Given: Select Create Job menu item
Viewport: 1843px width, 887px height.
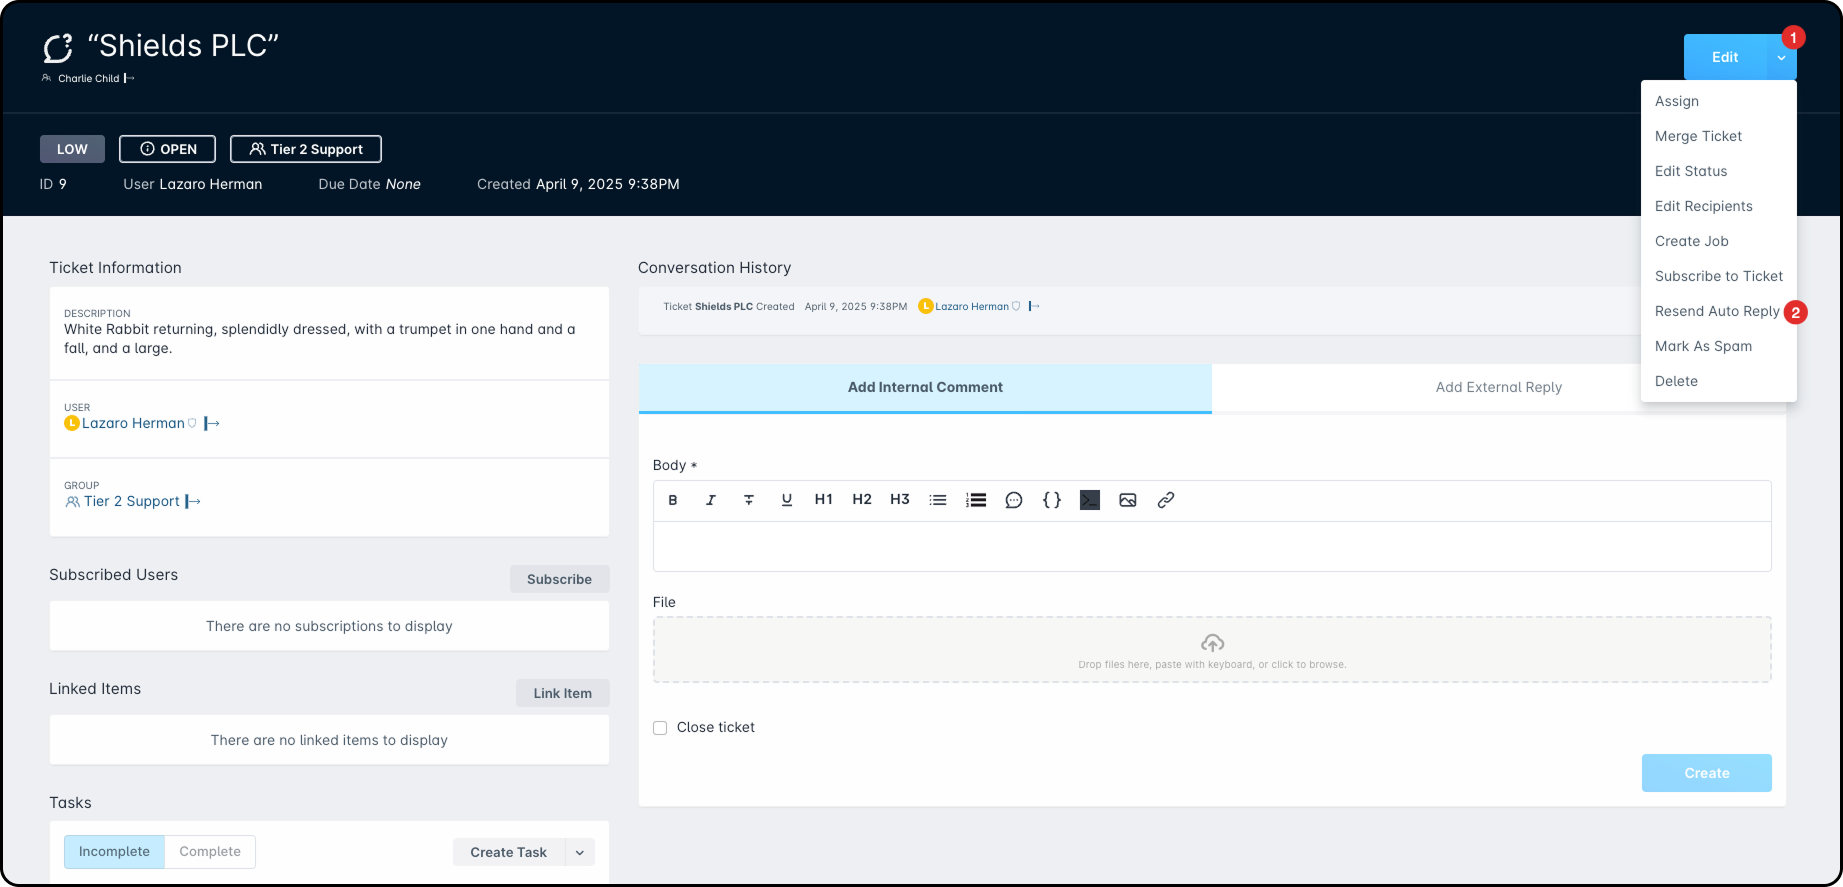Looking at the screenshot, I should point(1718,241).
